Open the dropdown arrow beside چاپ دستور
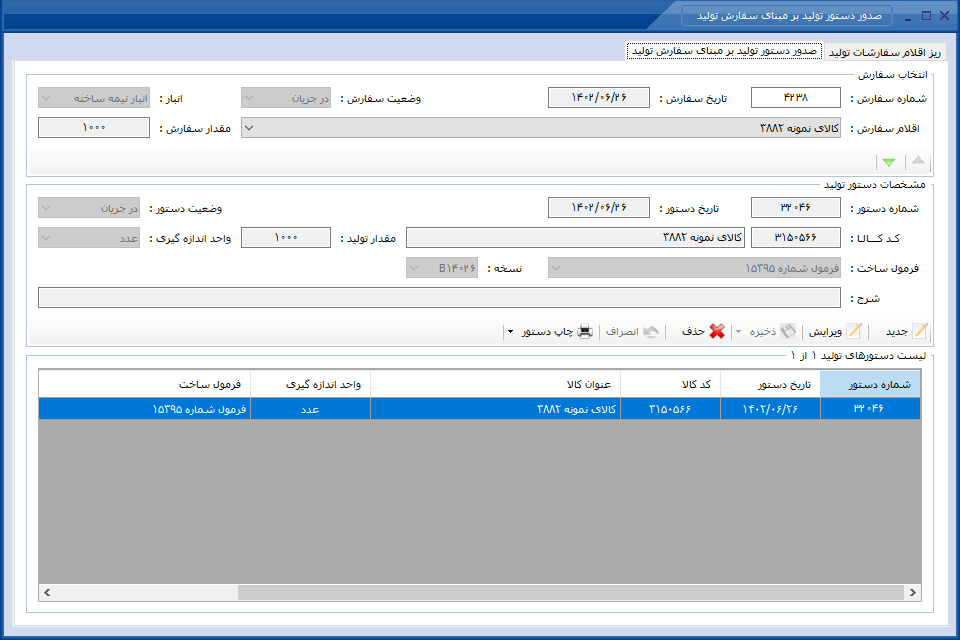The width and height of the screenshot is (960, 640). coord(511,332)
